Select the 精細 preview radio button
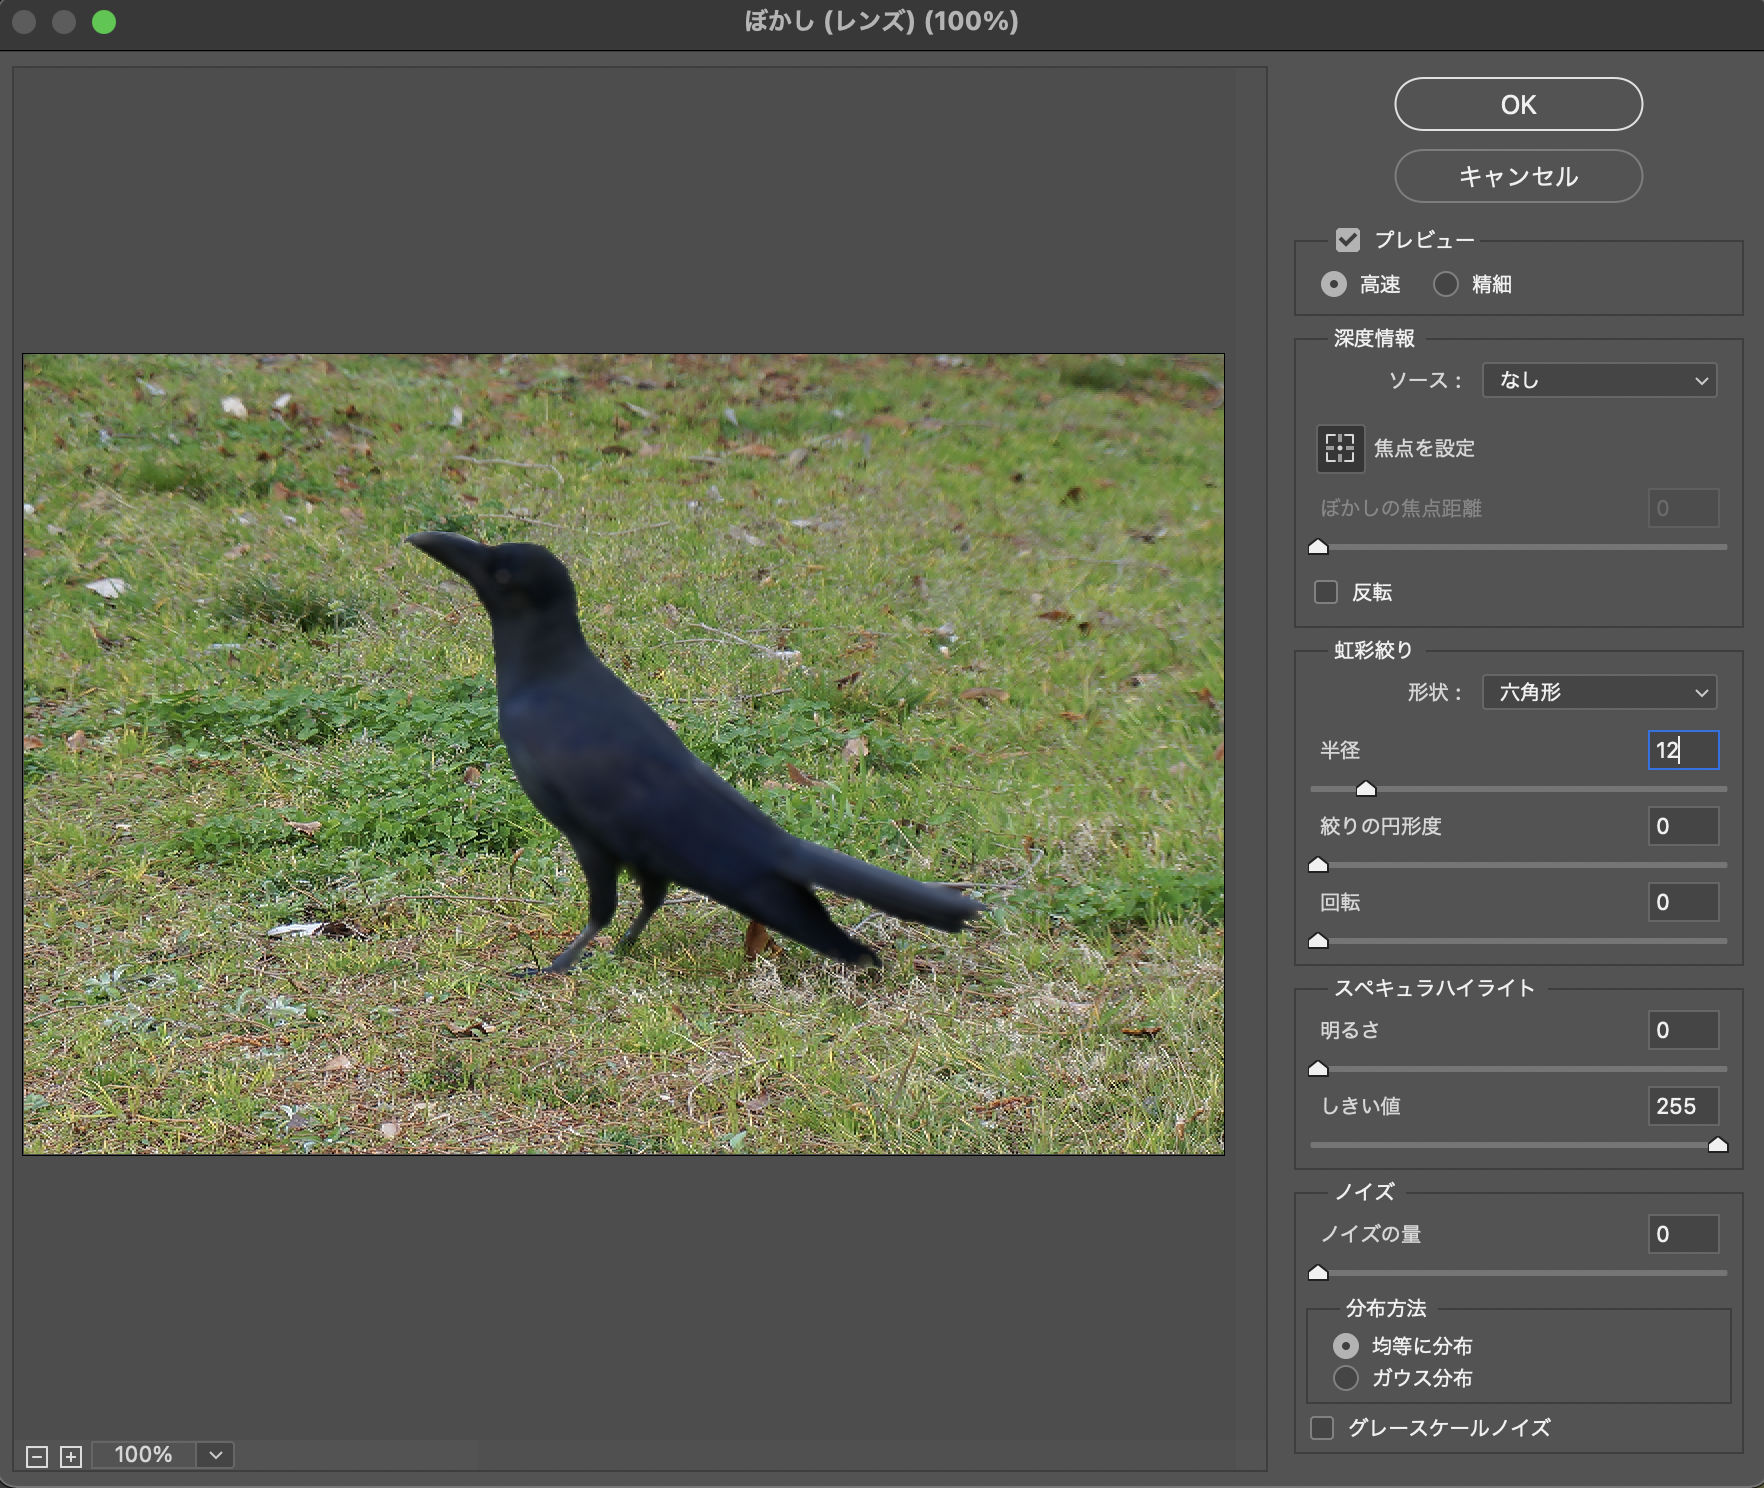This screenshot has width=1764, height=1488. 1446,284
